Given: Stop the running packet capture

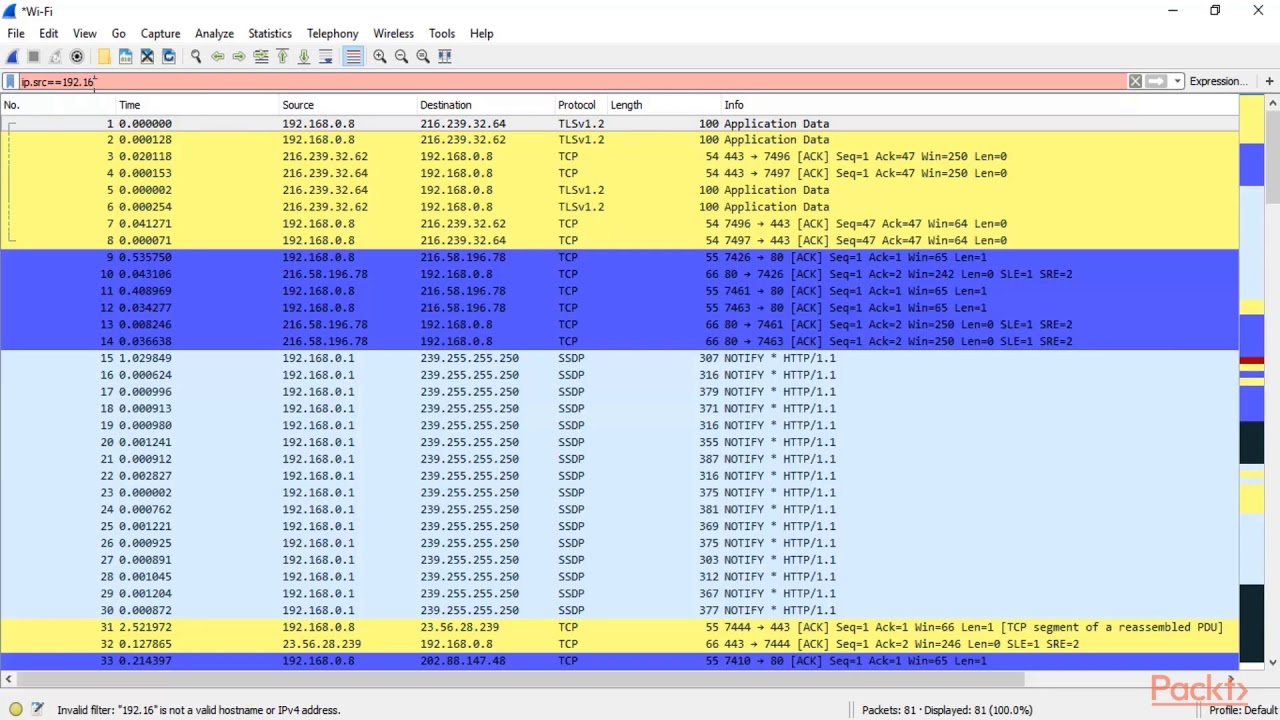Looking at the screenshot, I should 34,57.
